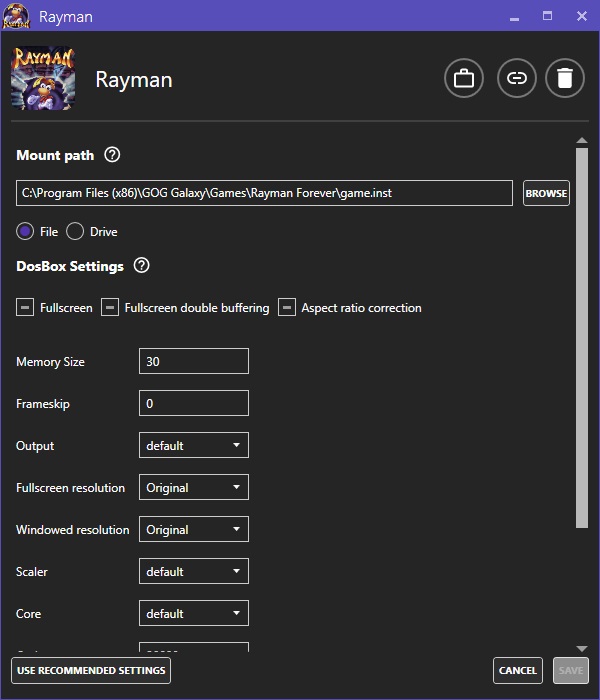Click the SAVE button
The height and width of the screenshot is (700, 600).
pos(571,671)
